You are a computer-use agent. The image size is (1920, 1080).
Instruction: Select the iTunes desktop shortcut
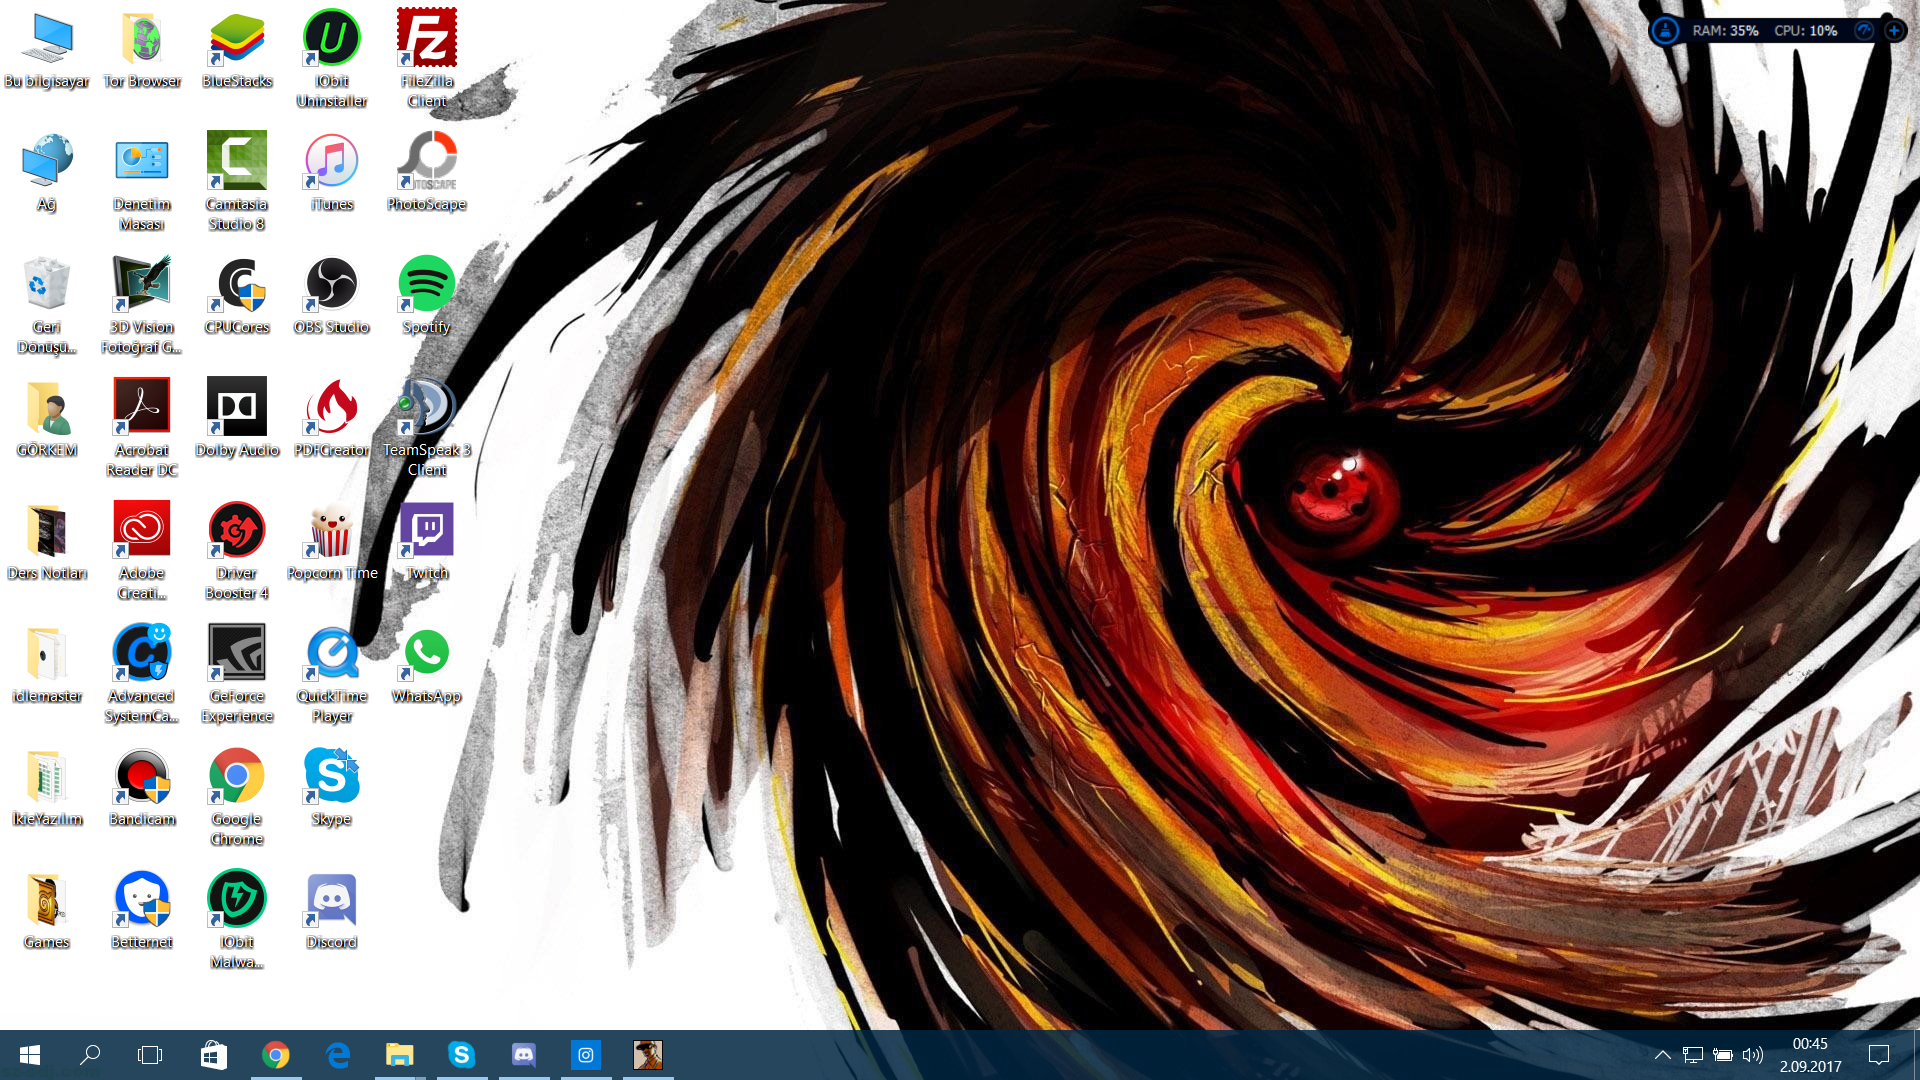332,173
